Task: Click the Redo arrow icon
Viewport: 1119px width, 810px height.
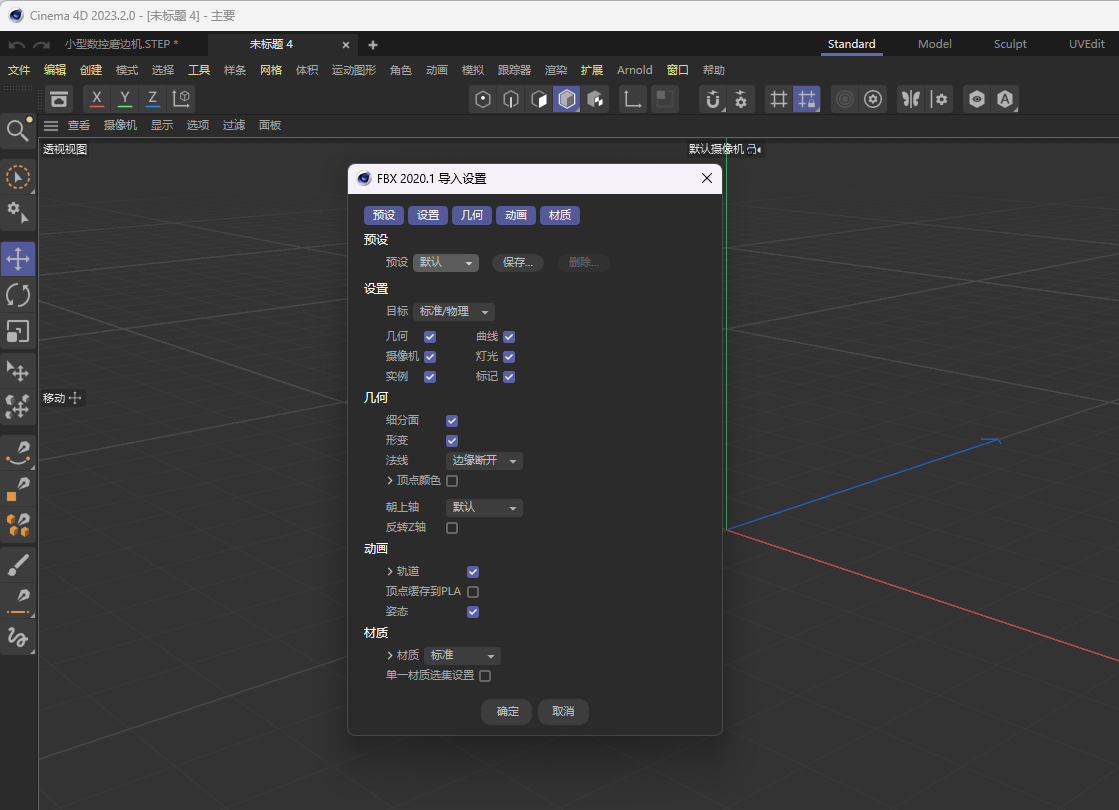Action: (x=42, y=45)
